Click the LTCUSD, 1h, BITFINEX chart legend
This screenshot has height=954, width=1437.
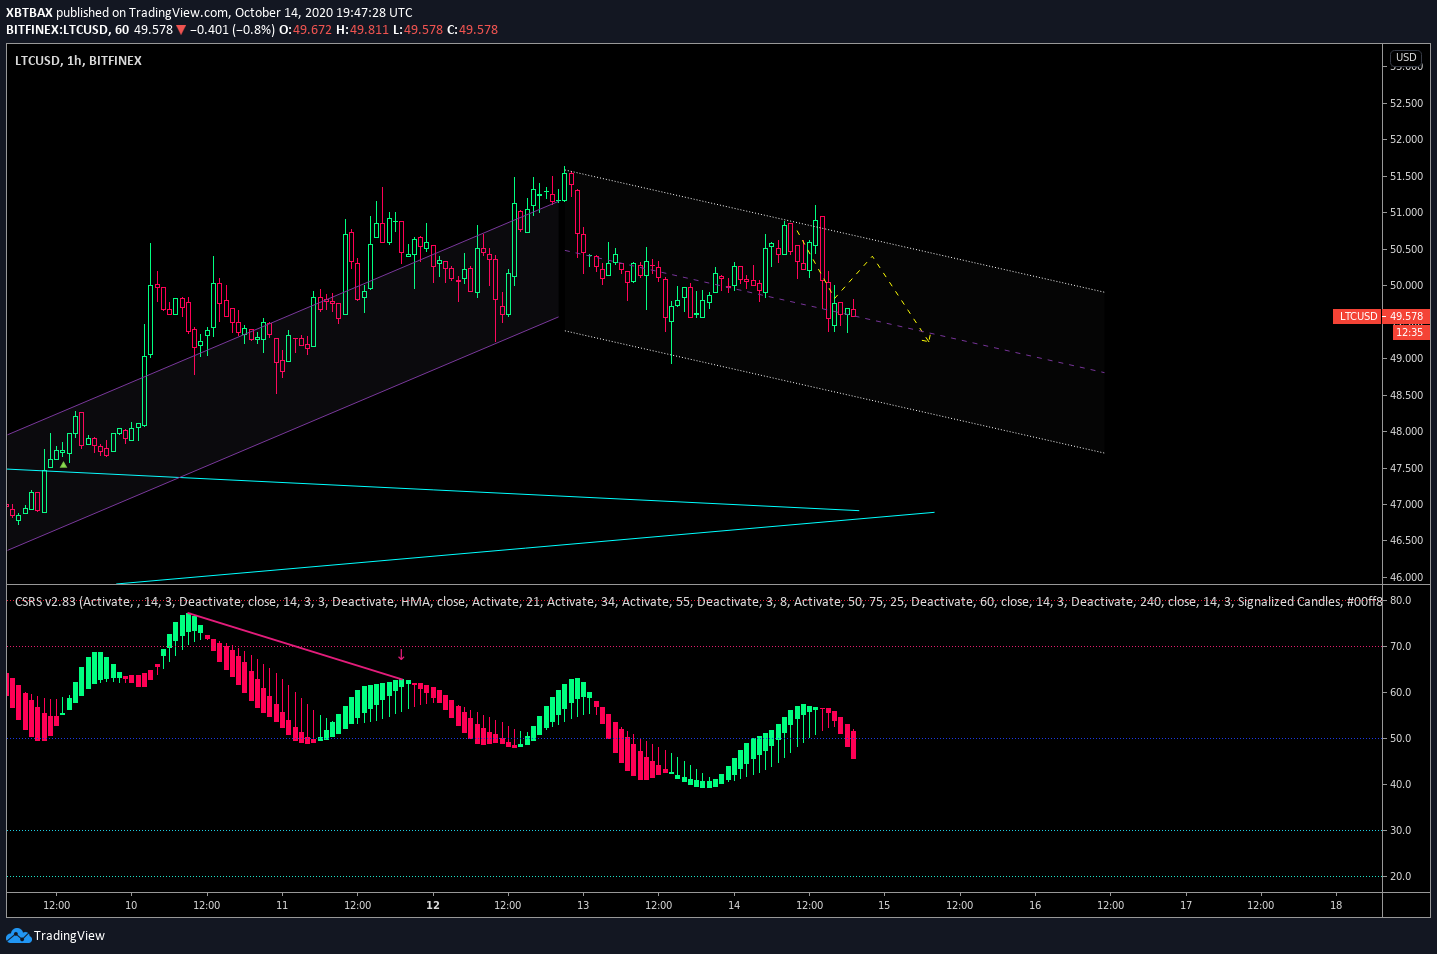pos(78,61)
